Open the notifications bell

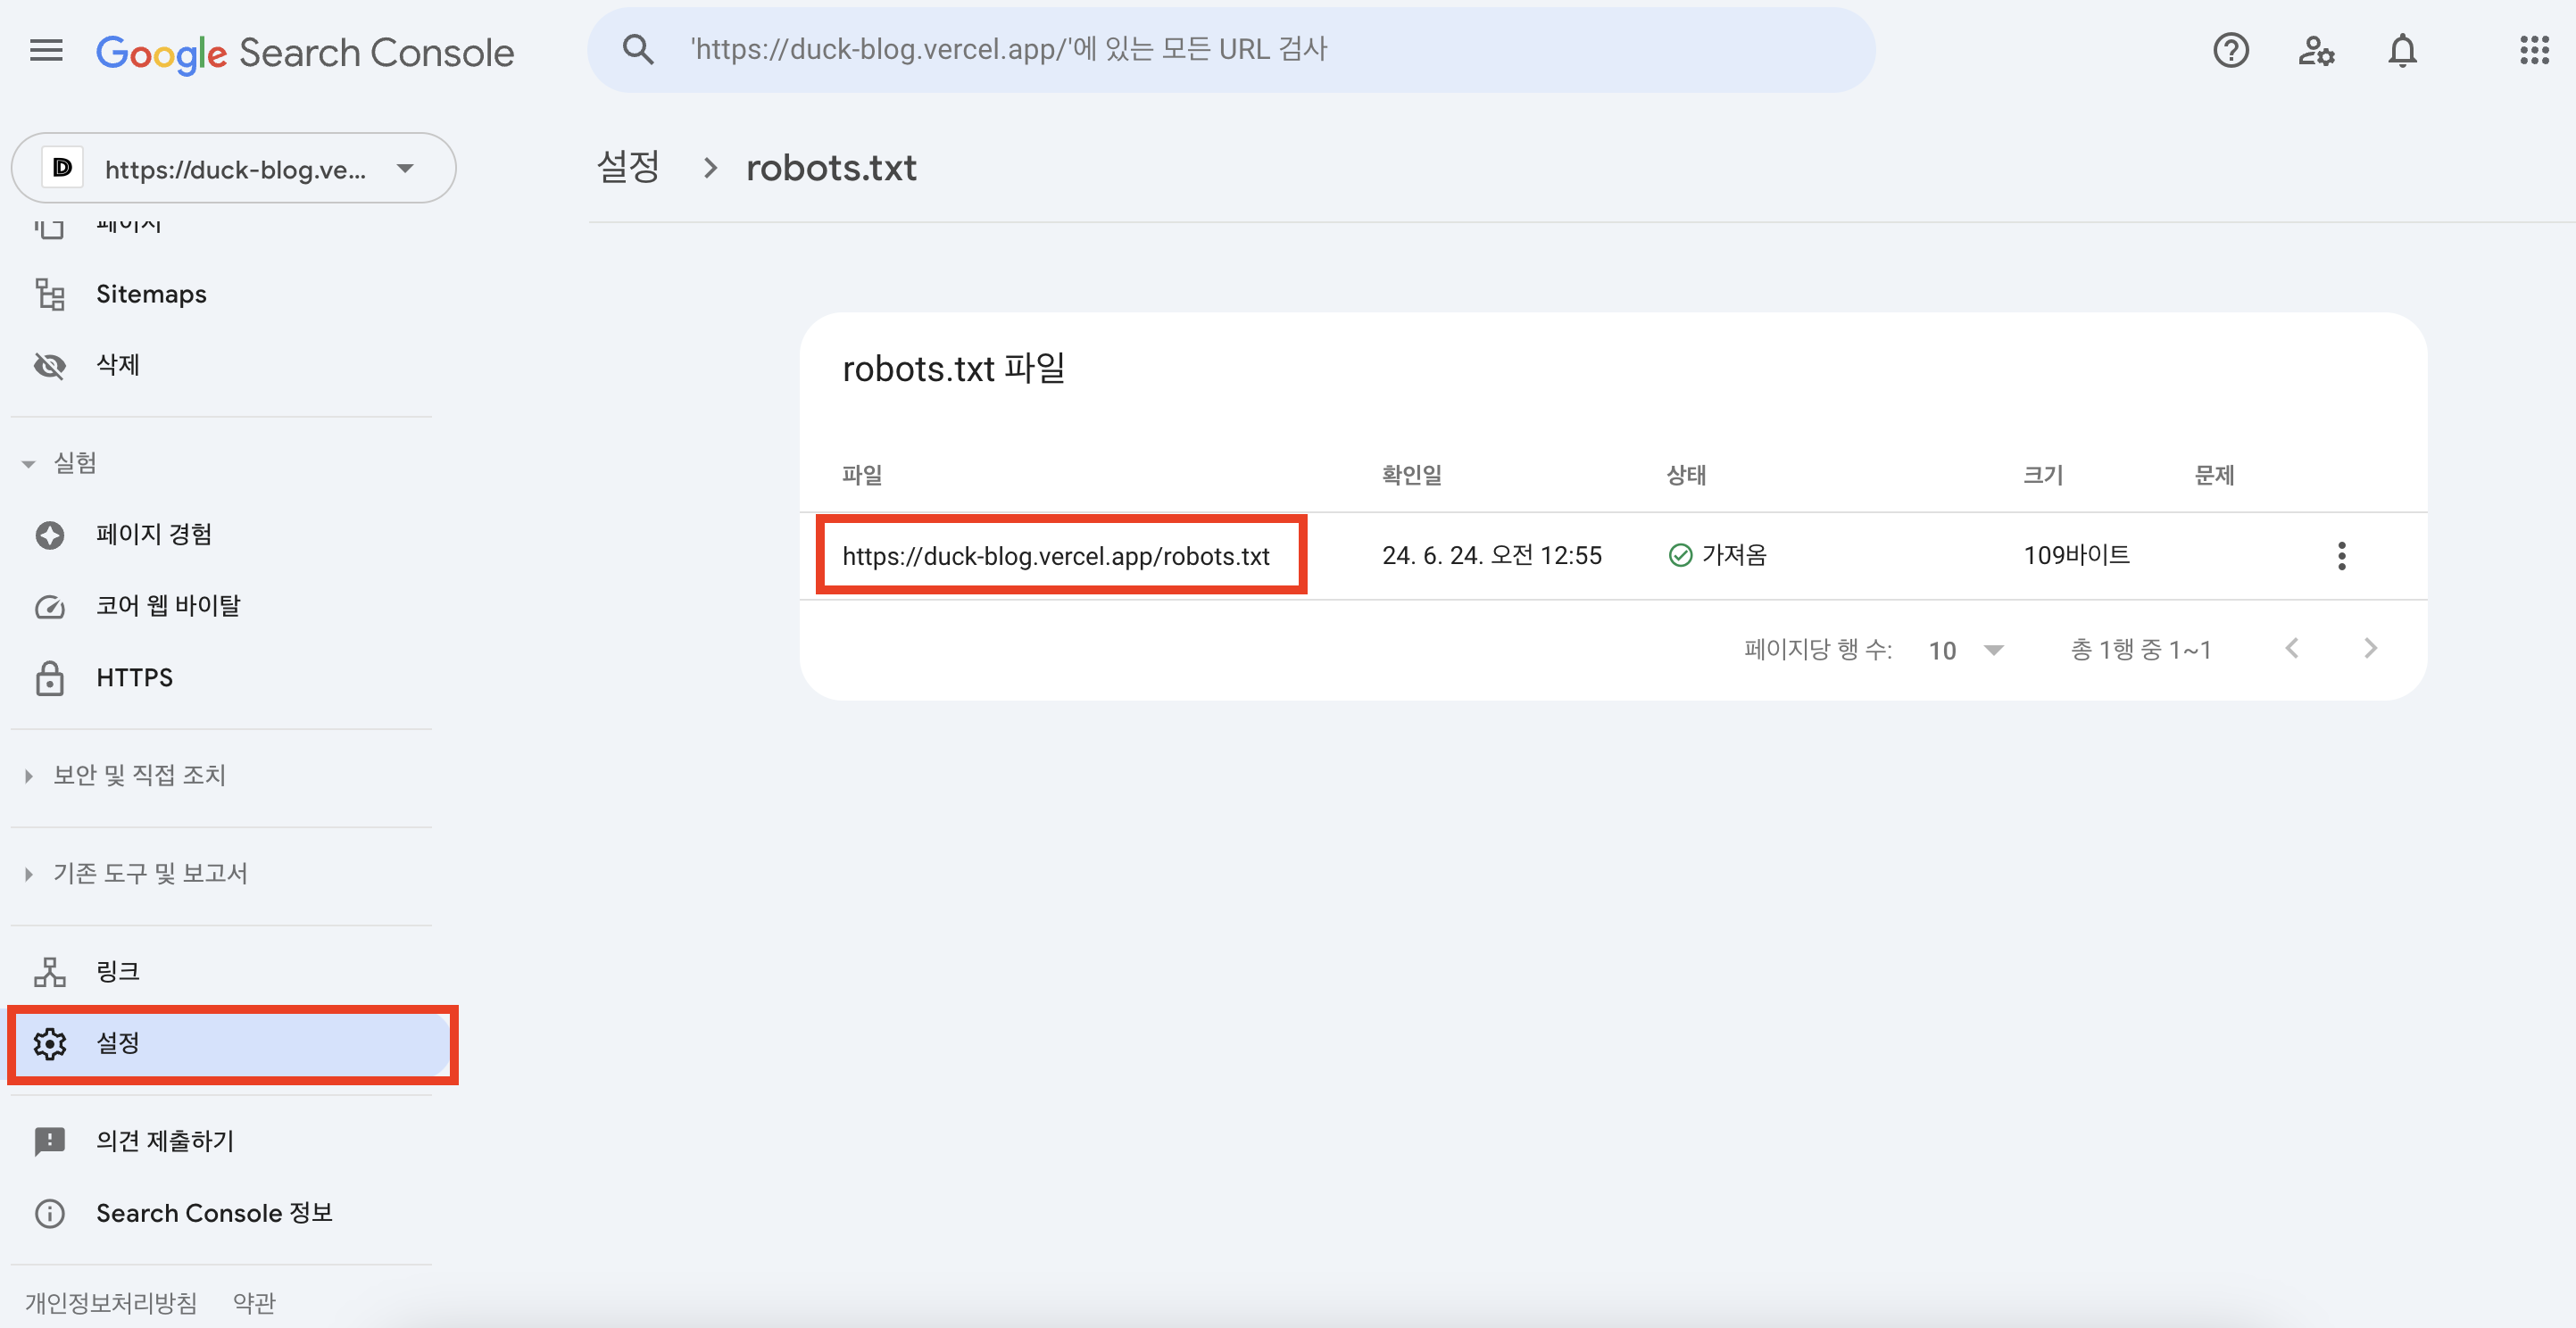coord(2402,50)
